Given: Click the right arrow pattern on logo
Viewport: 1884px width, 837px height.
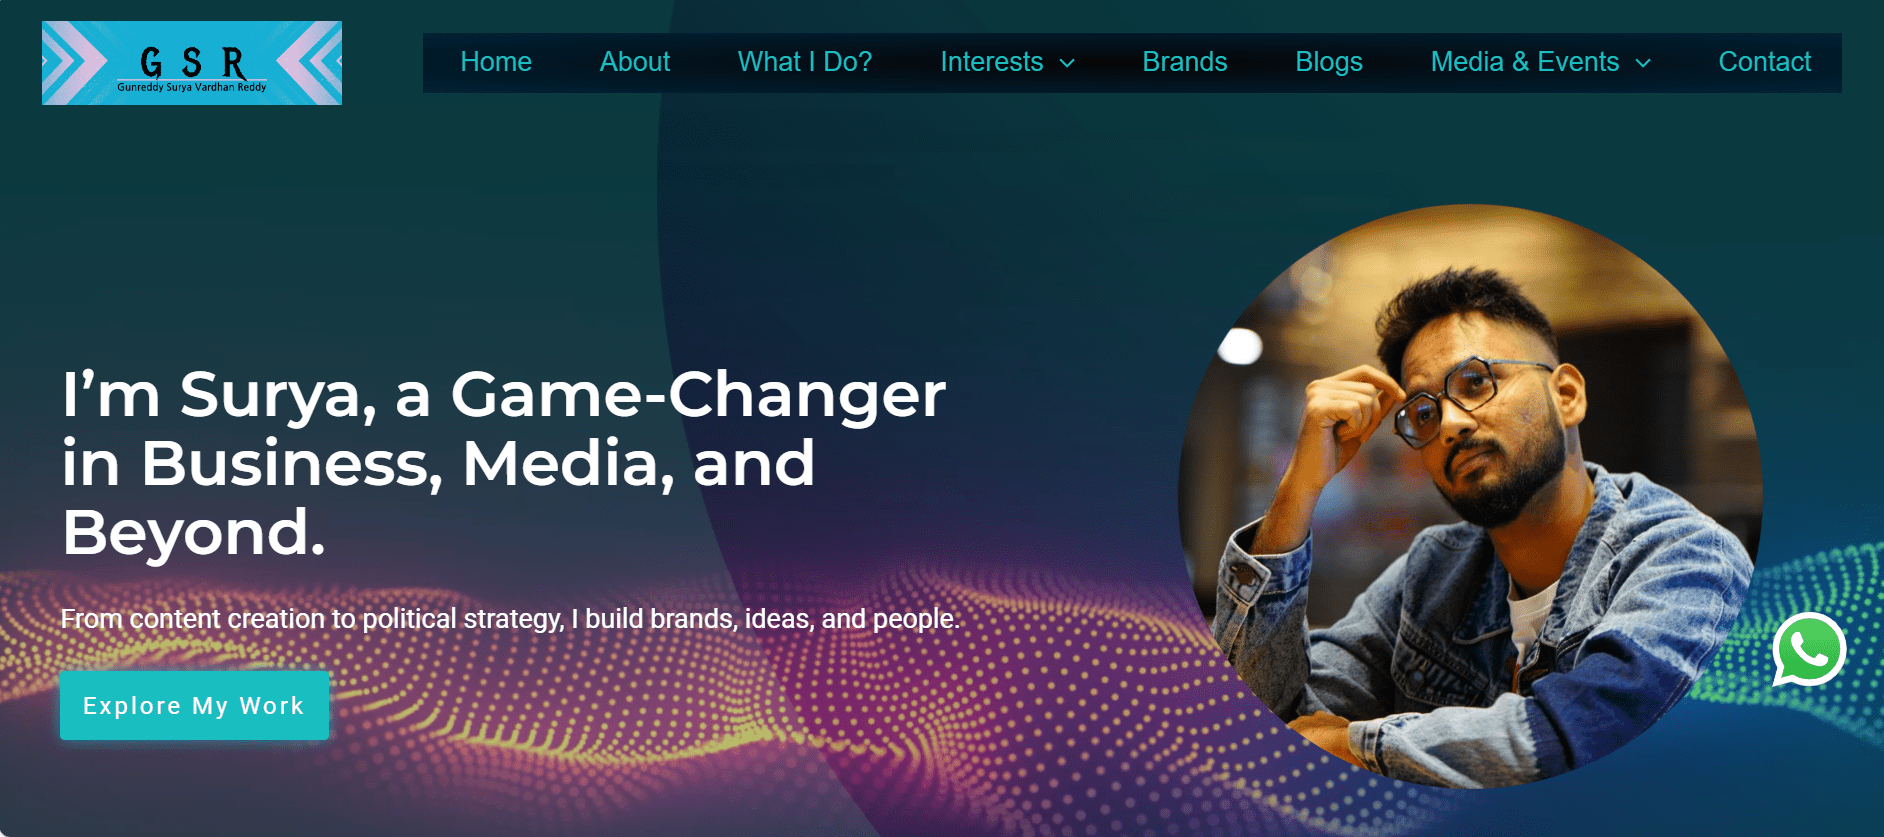Looking at the screenshot, I should click(x=310, y=63).
